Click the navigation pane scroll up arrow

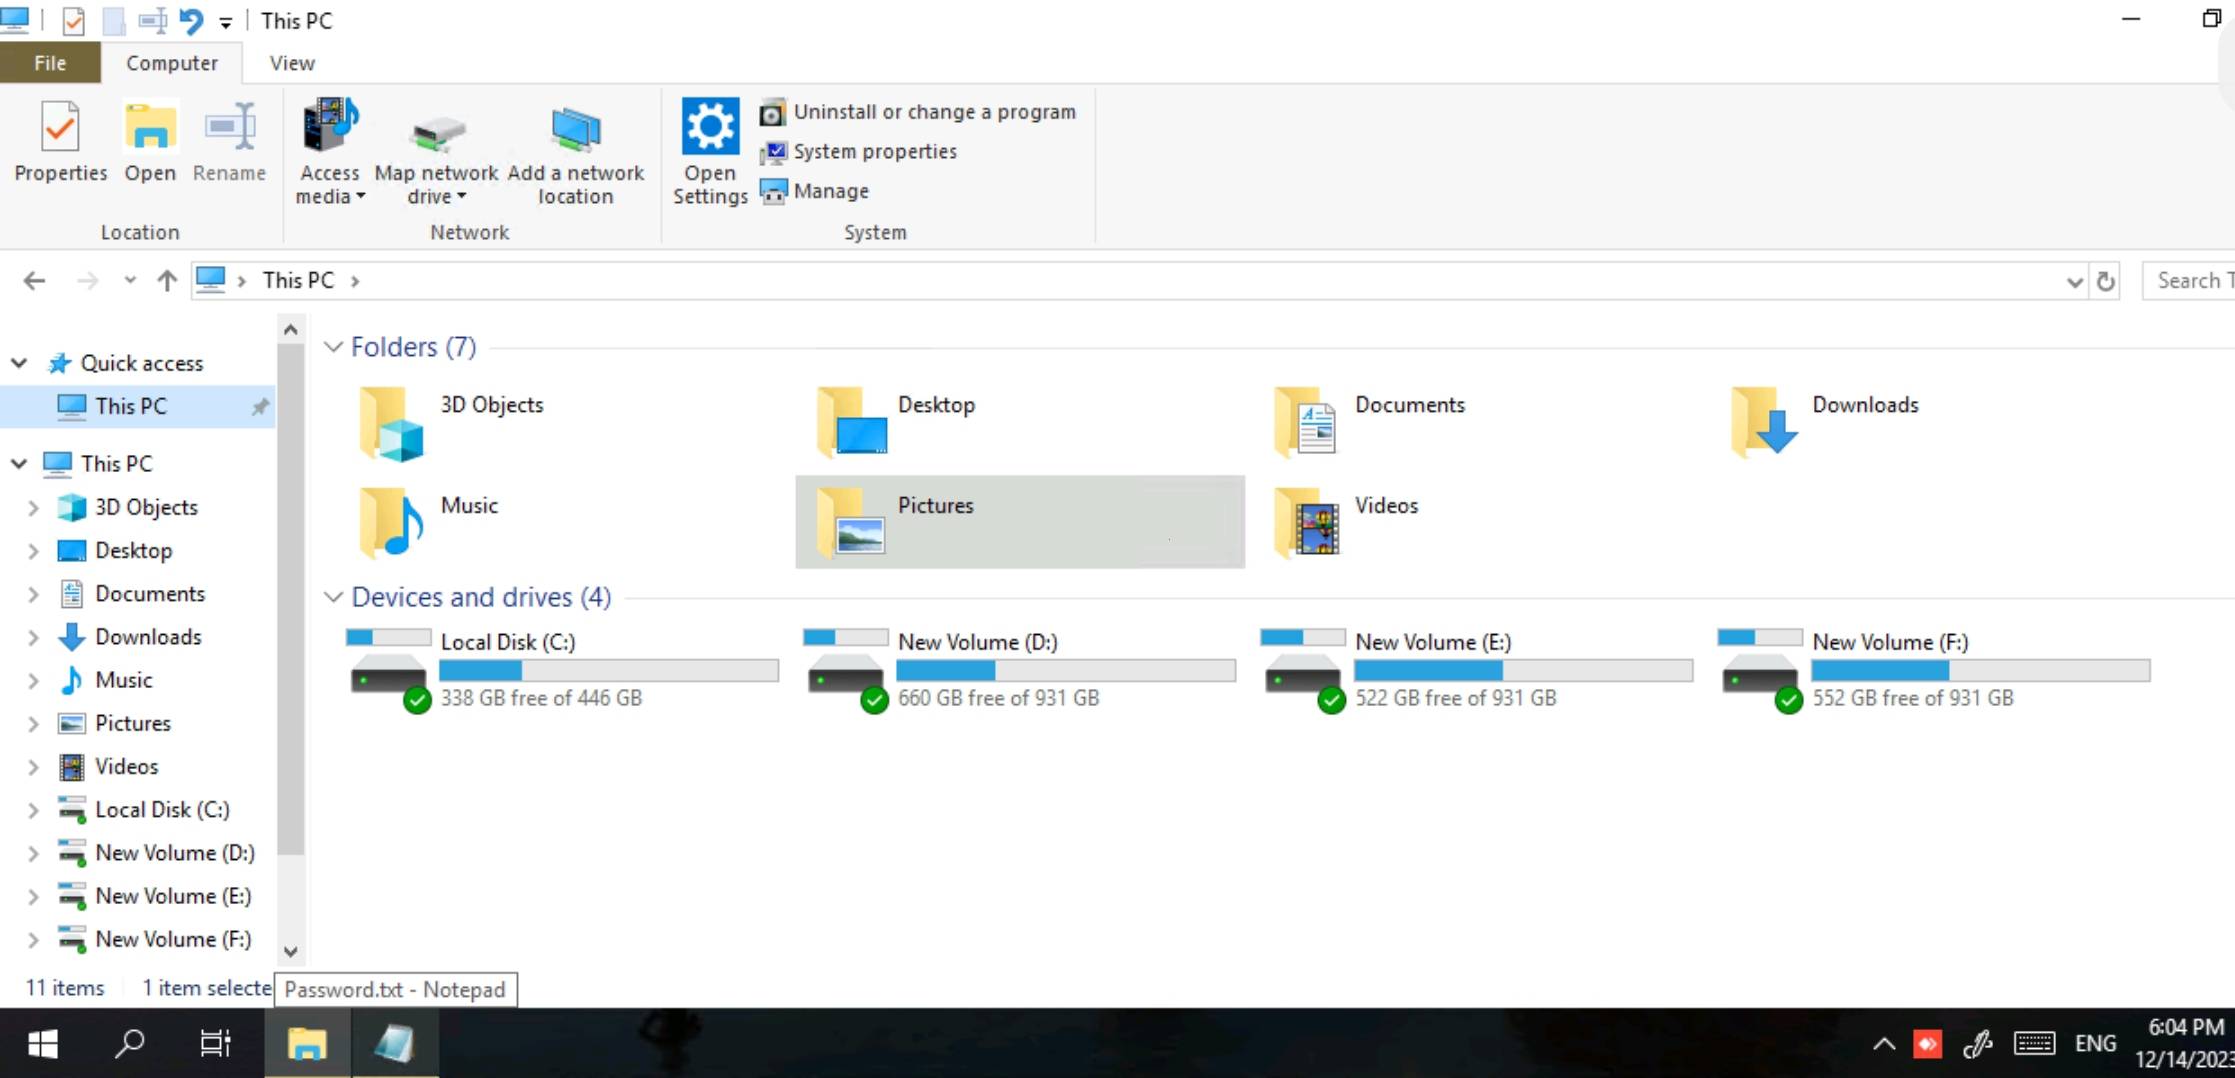click(291, 329)
